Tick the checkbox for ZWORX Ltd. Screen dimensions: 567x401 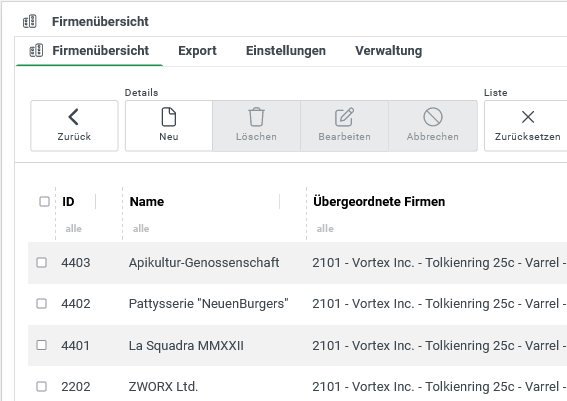tap(42, 387)
